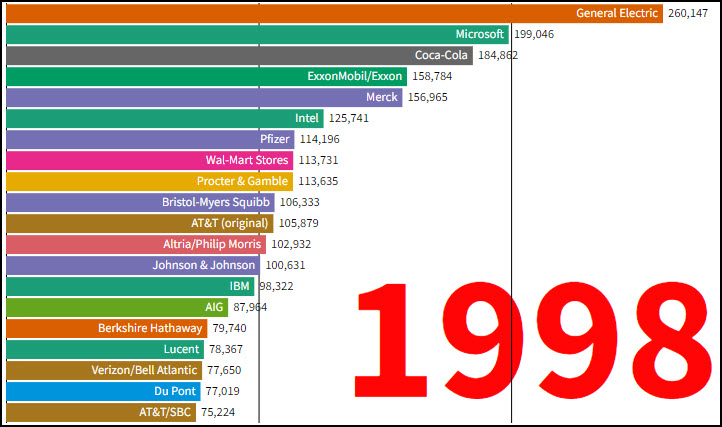Click the Altria/Philip Morris bar label
This screenshot has height=427, width=722.
pos(212,244)
